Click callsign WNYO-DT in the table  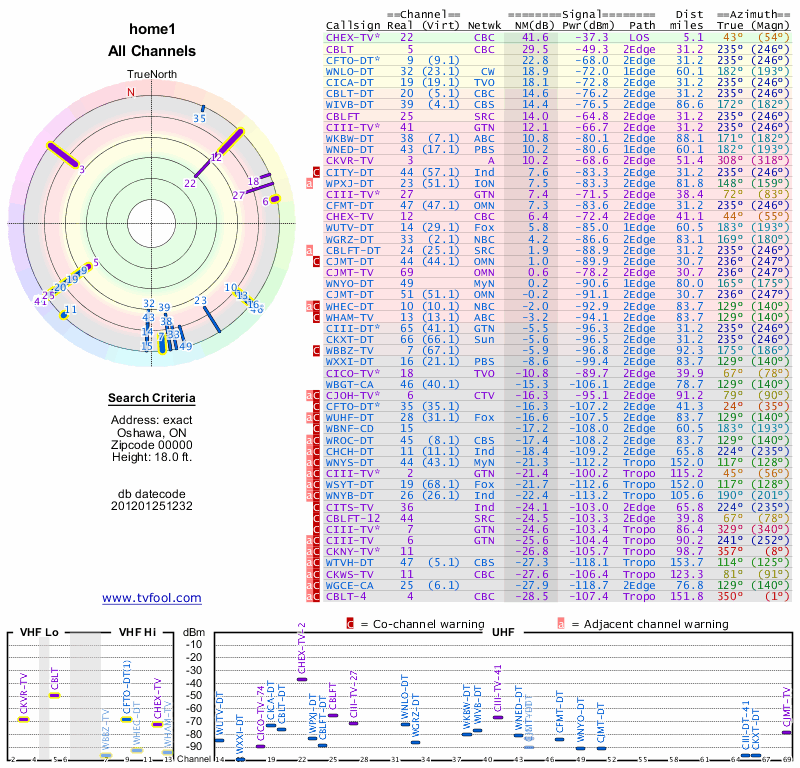click(350, 284)
